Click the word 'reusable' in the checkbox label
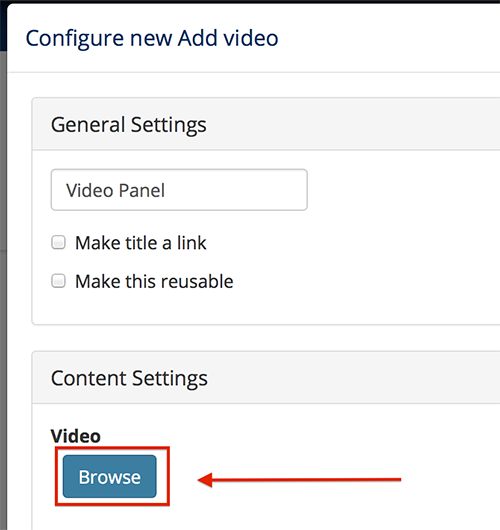500x530 pixels. pyautogui.click(x=198, y=282)
